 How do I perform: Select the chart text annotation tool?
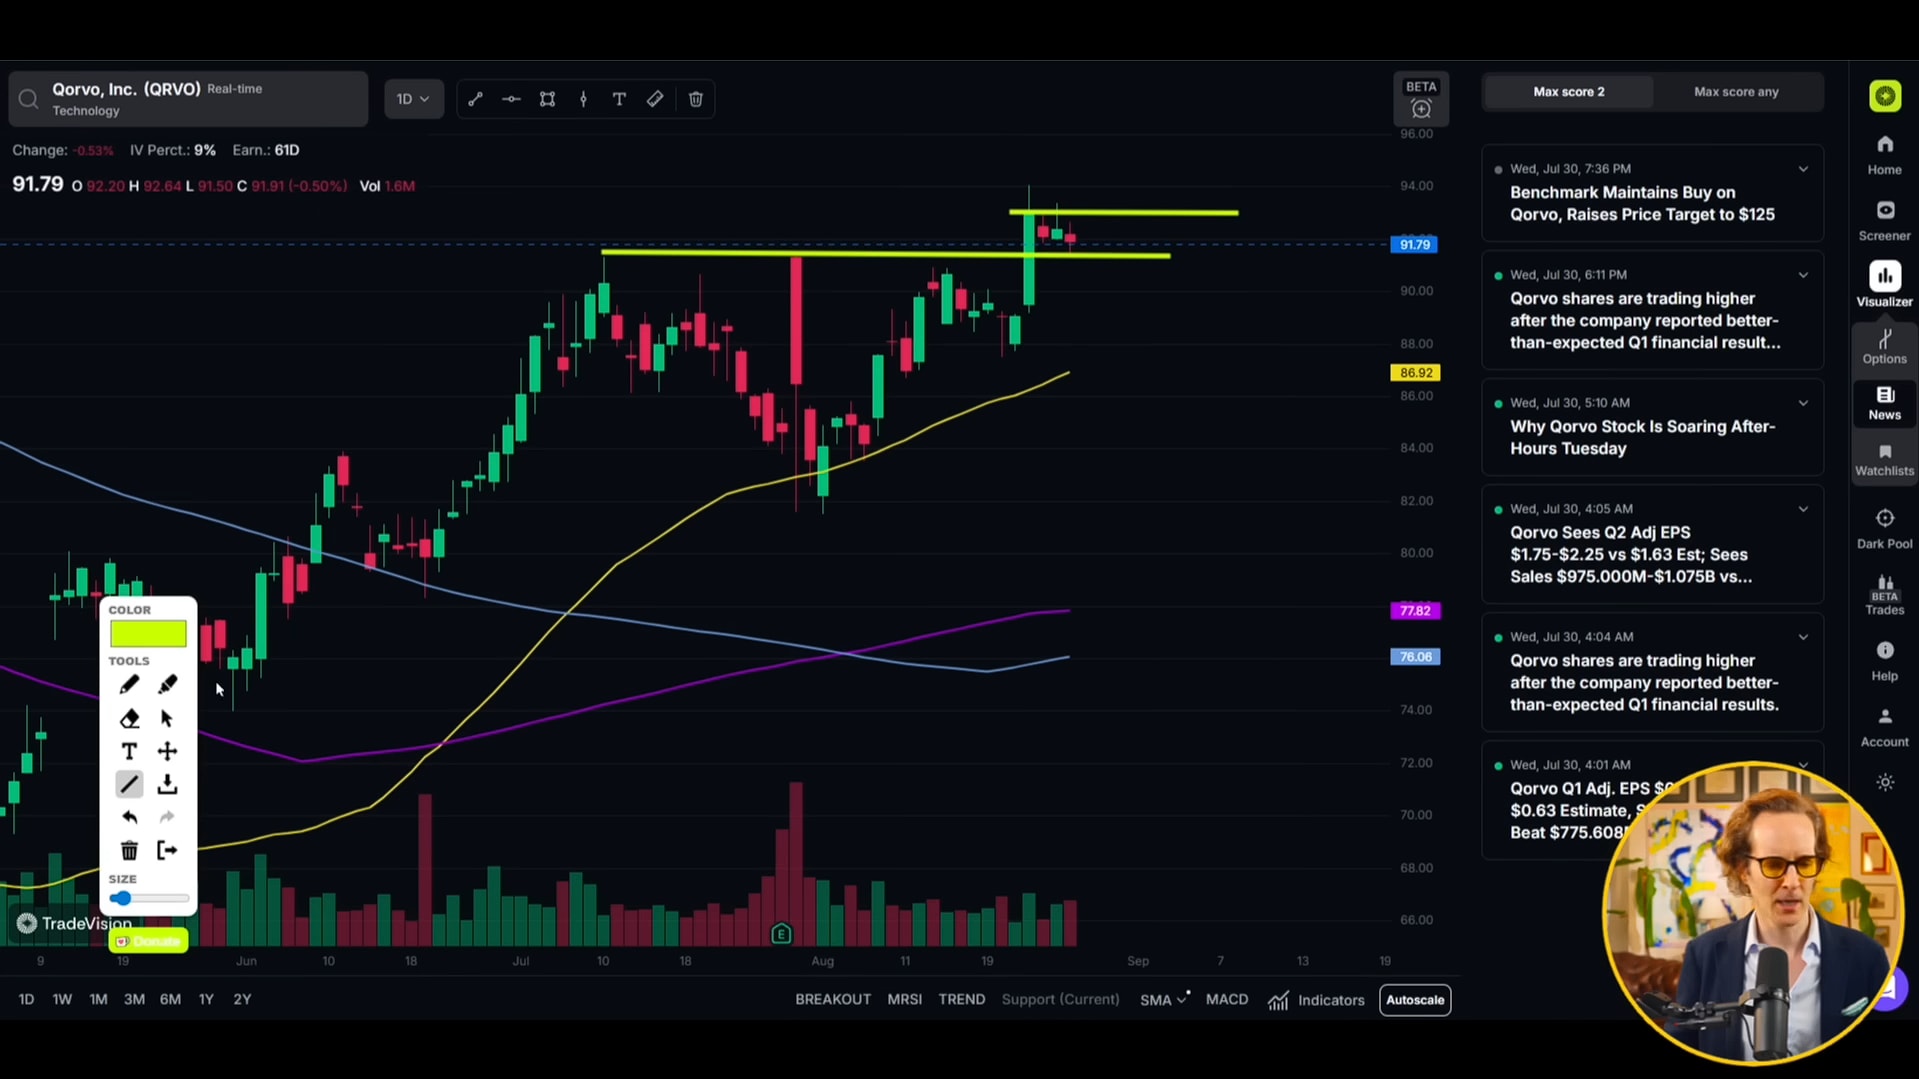(619, 99)
